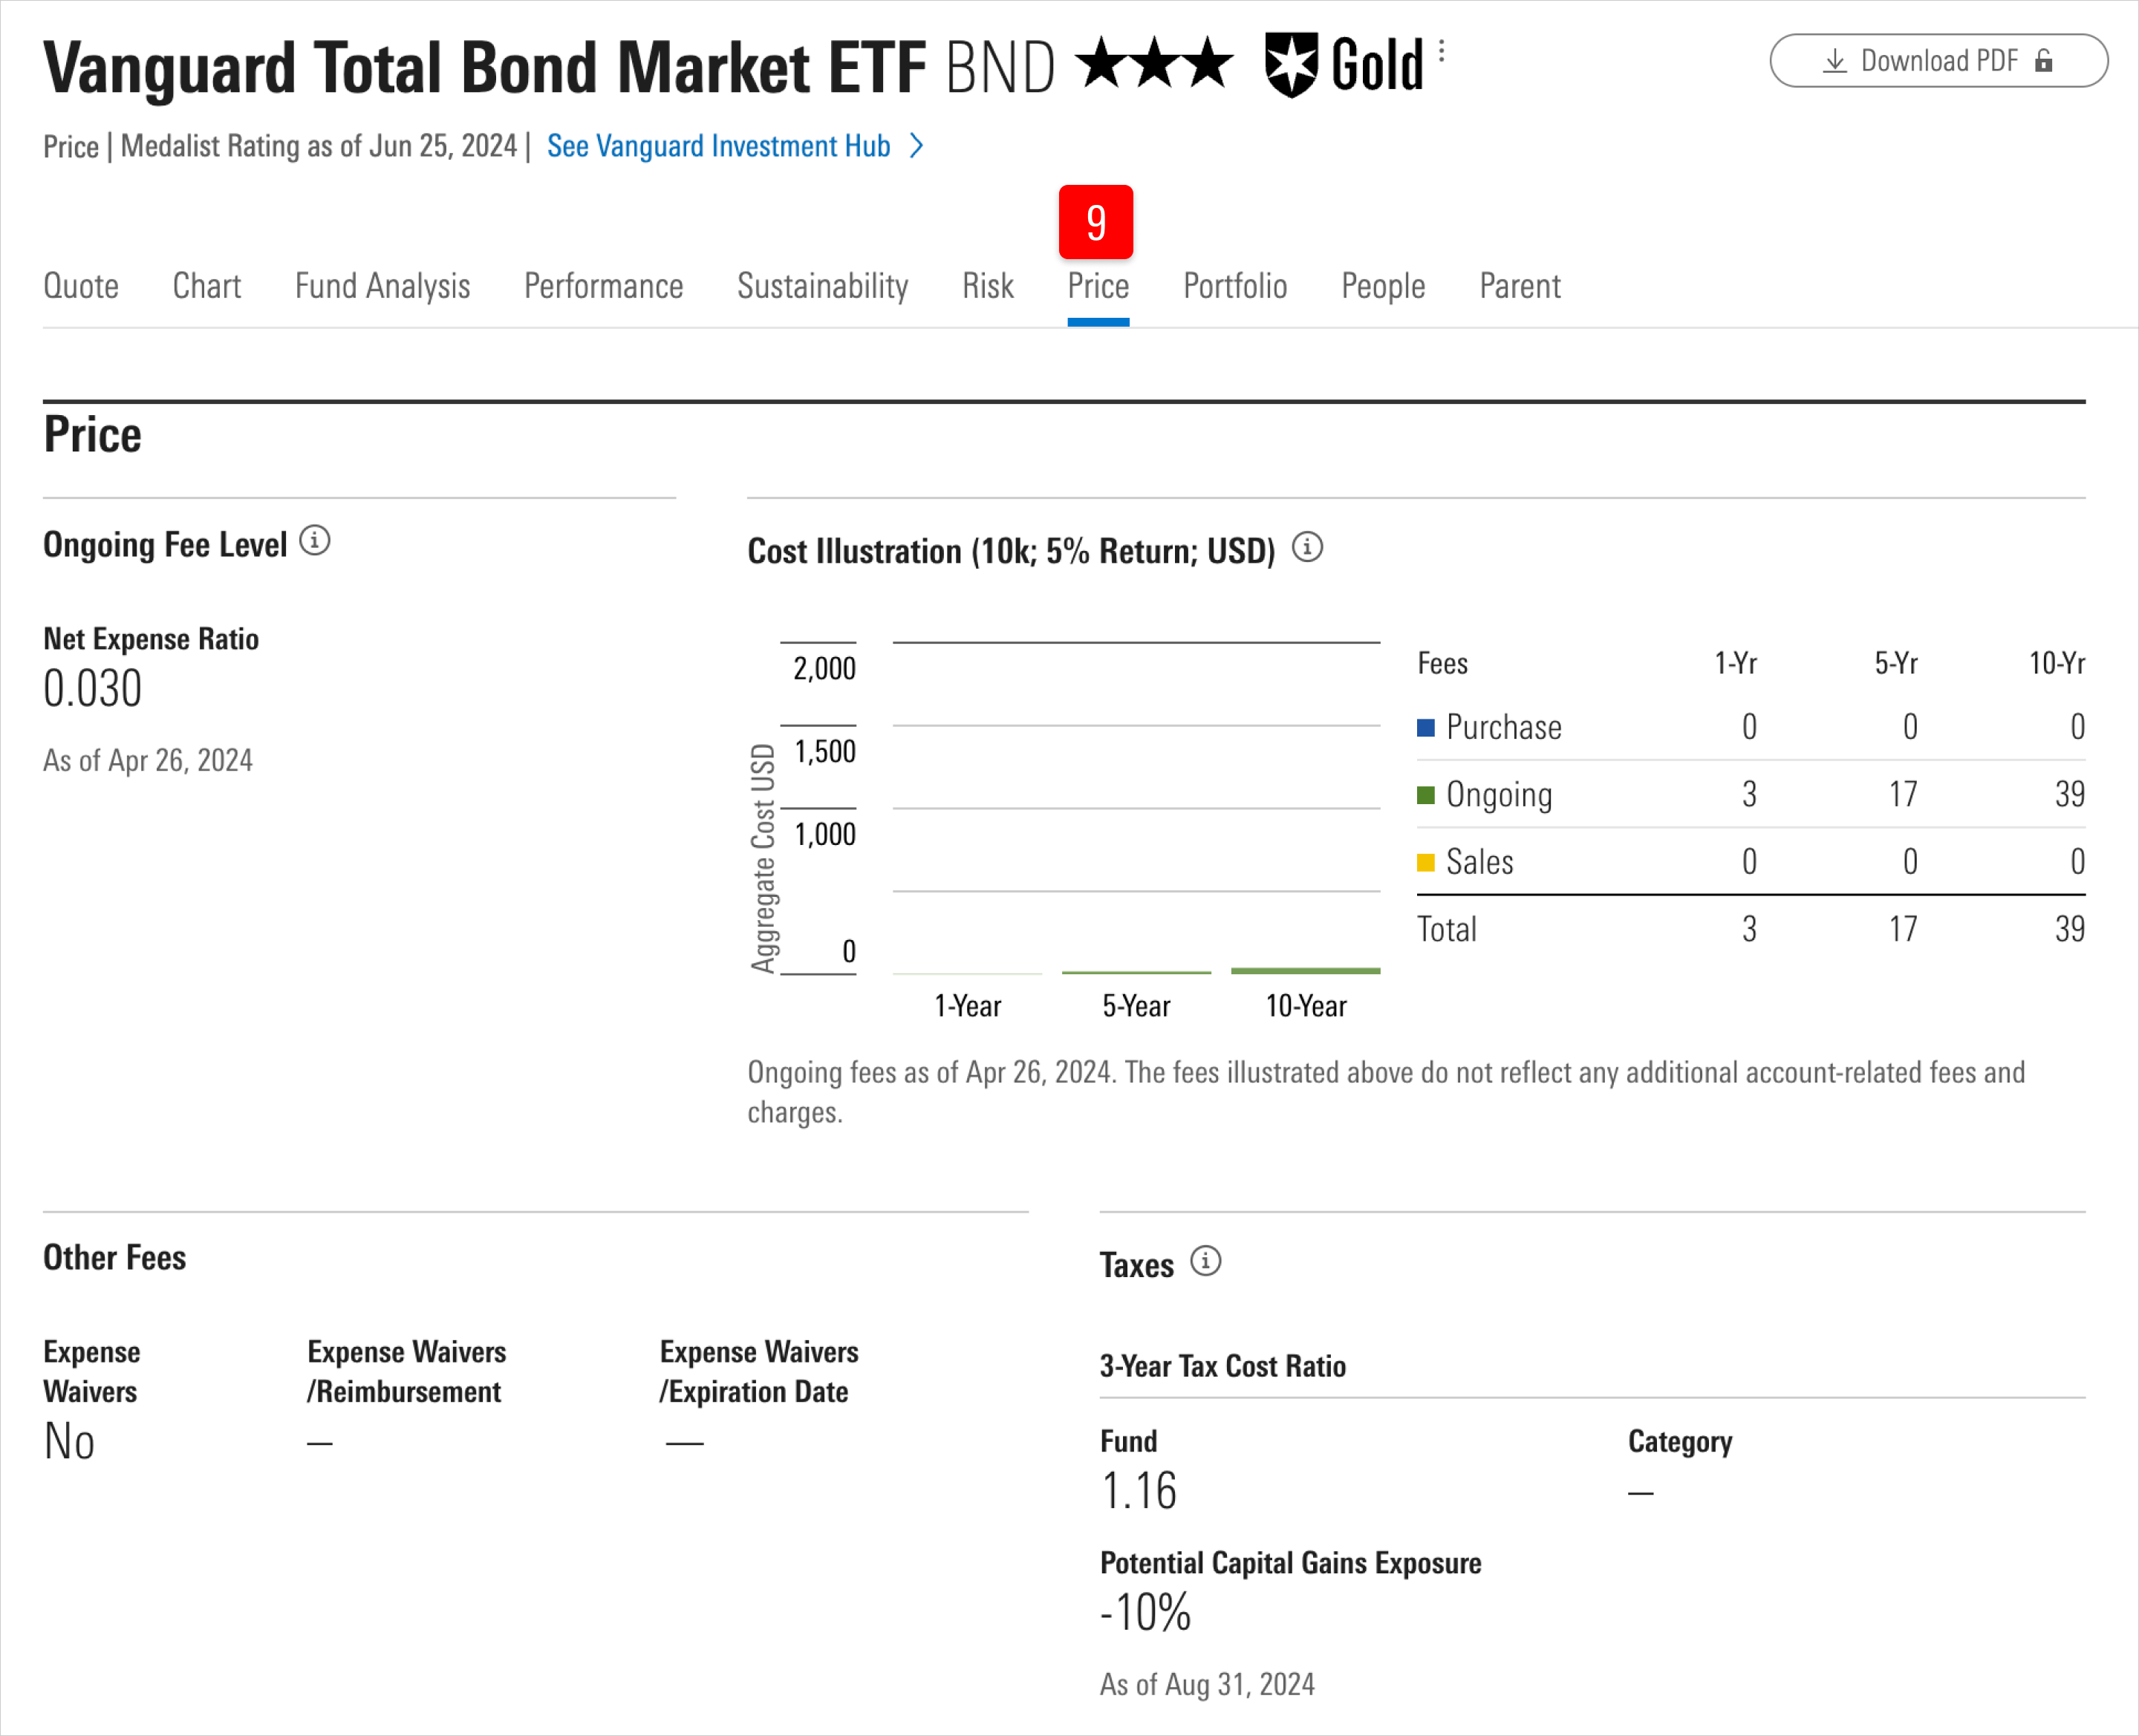This screenshot has width=2139, height=1736.
Task: Click the 10-Yr column header
Action: [2057, 662]
